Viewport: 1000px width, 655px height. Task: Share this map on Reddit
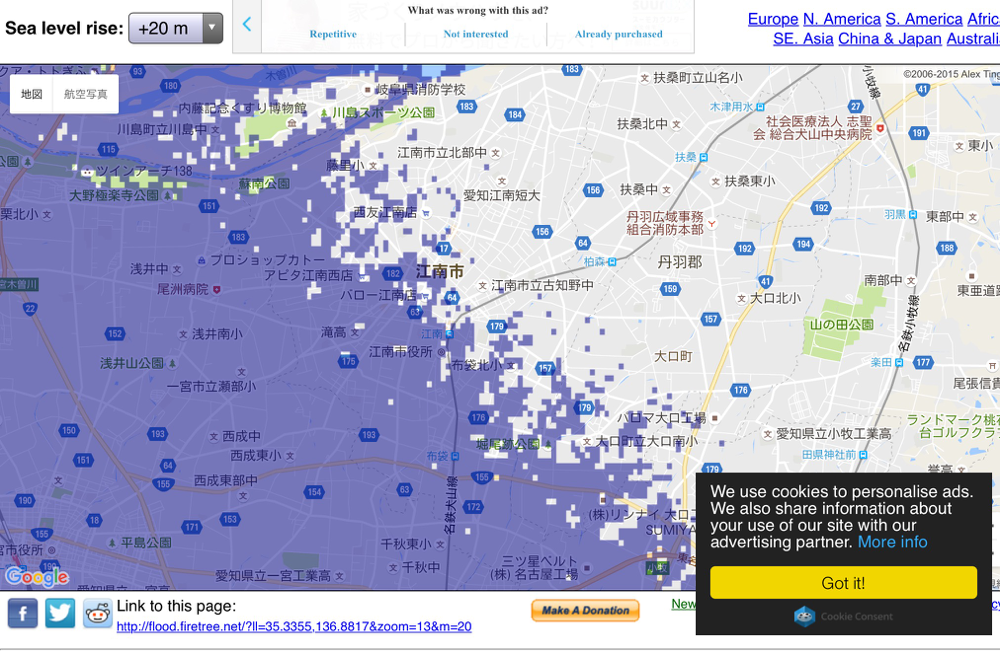tap(97, 613)
